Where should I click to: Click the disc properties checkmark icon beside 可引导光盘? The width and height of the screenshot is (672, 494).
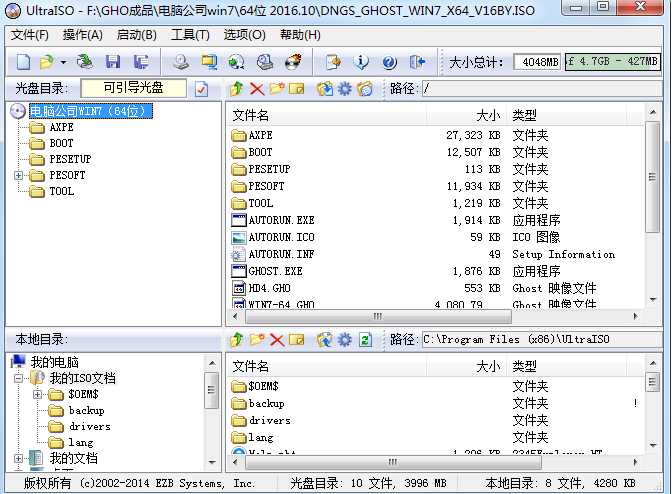tap(201, 89)
